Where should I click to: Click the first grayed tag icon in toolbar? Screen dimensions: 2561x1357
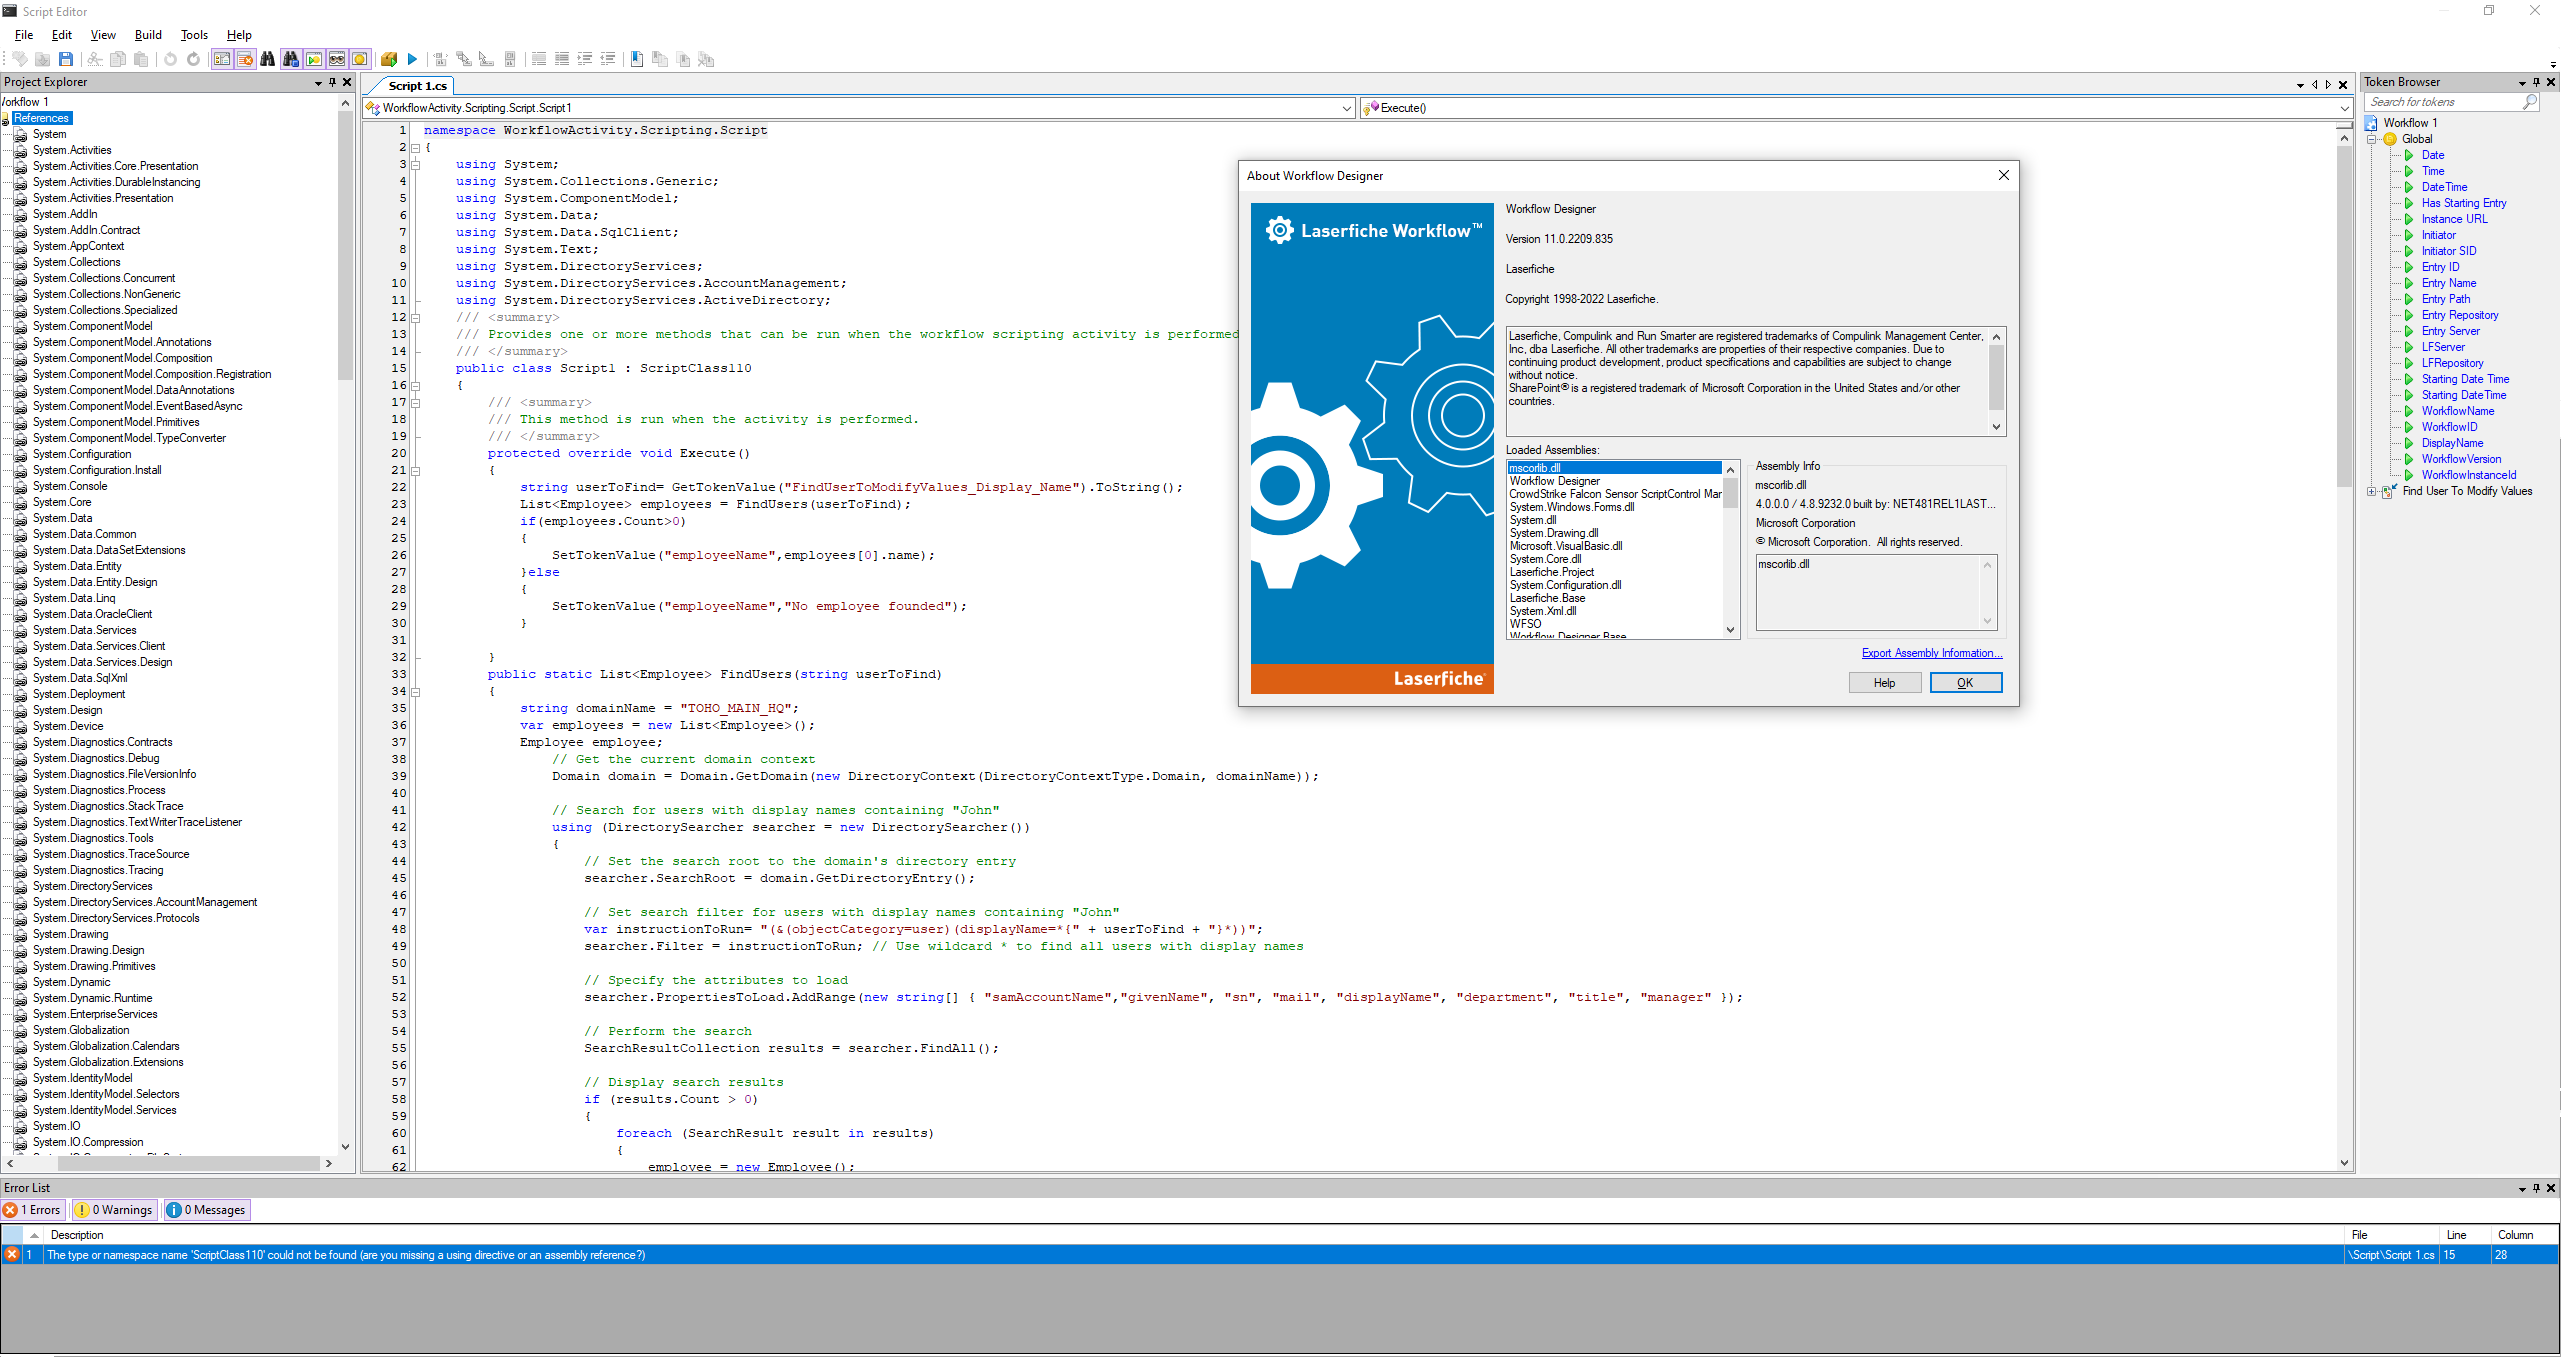tap(20, 59)
